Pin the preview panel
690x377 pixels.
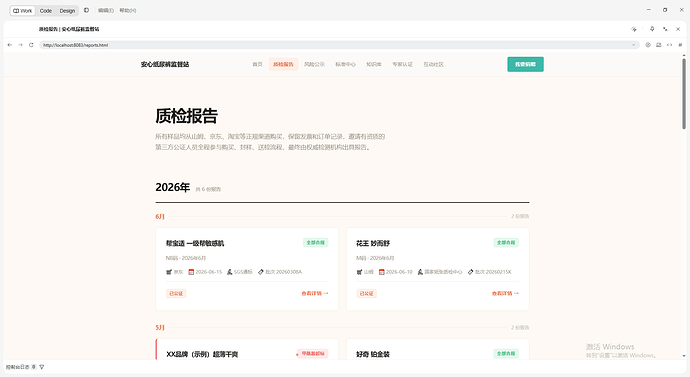click(652, 29)
